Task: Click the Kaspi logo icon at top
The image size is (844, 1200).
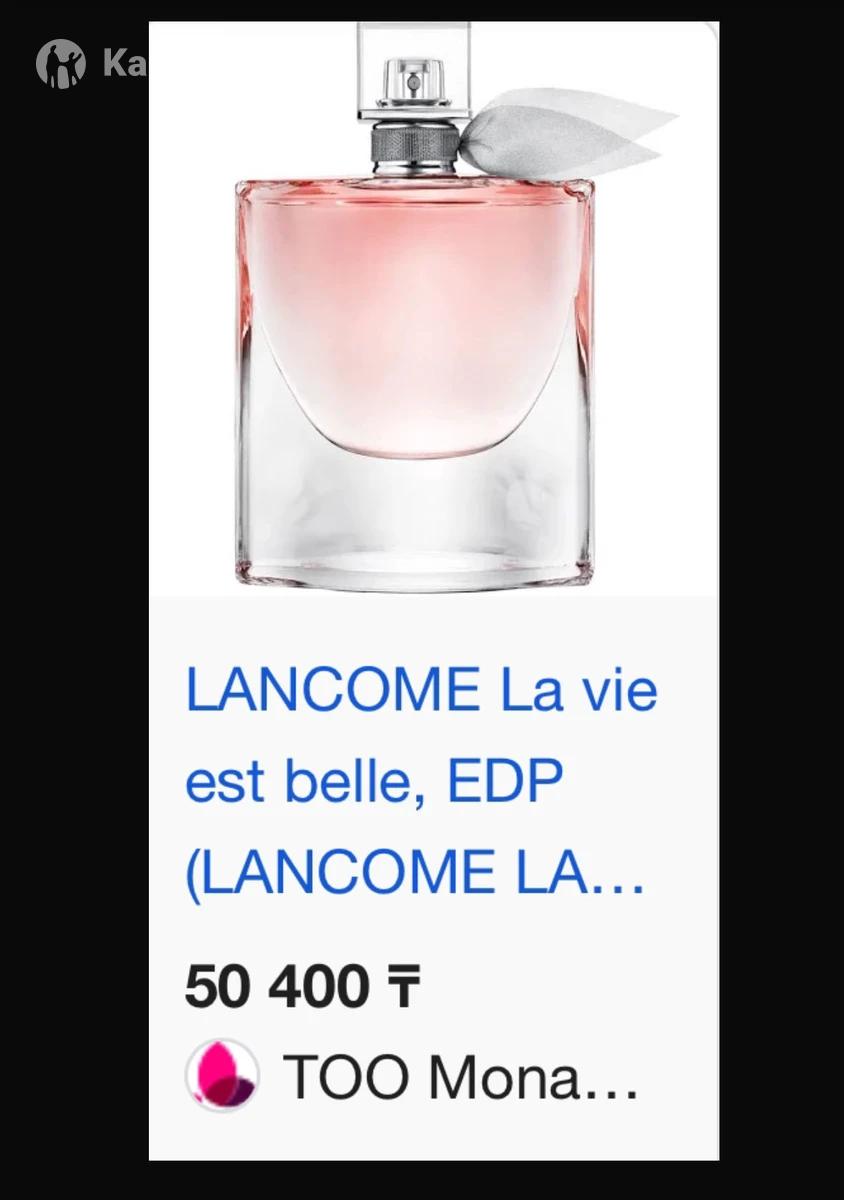Action: click(x=61, y=64)
